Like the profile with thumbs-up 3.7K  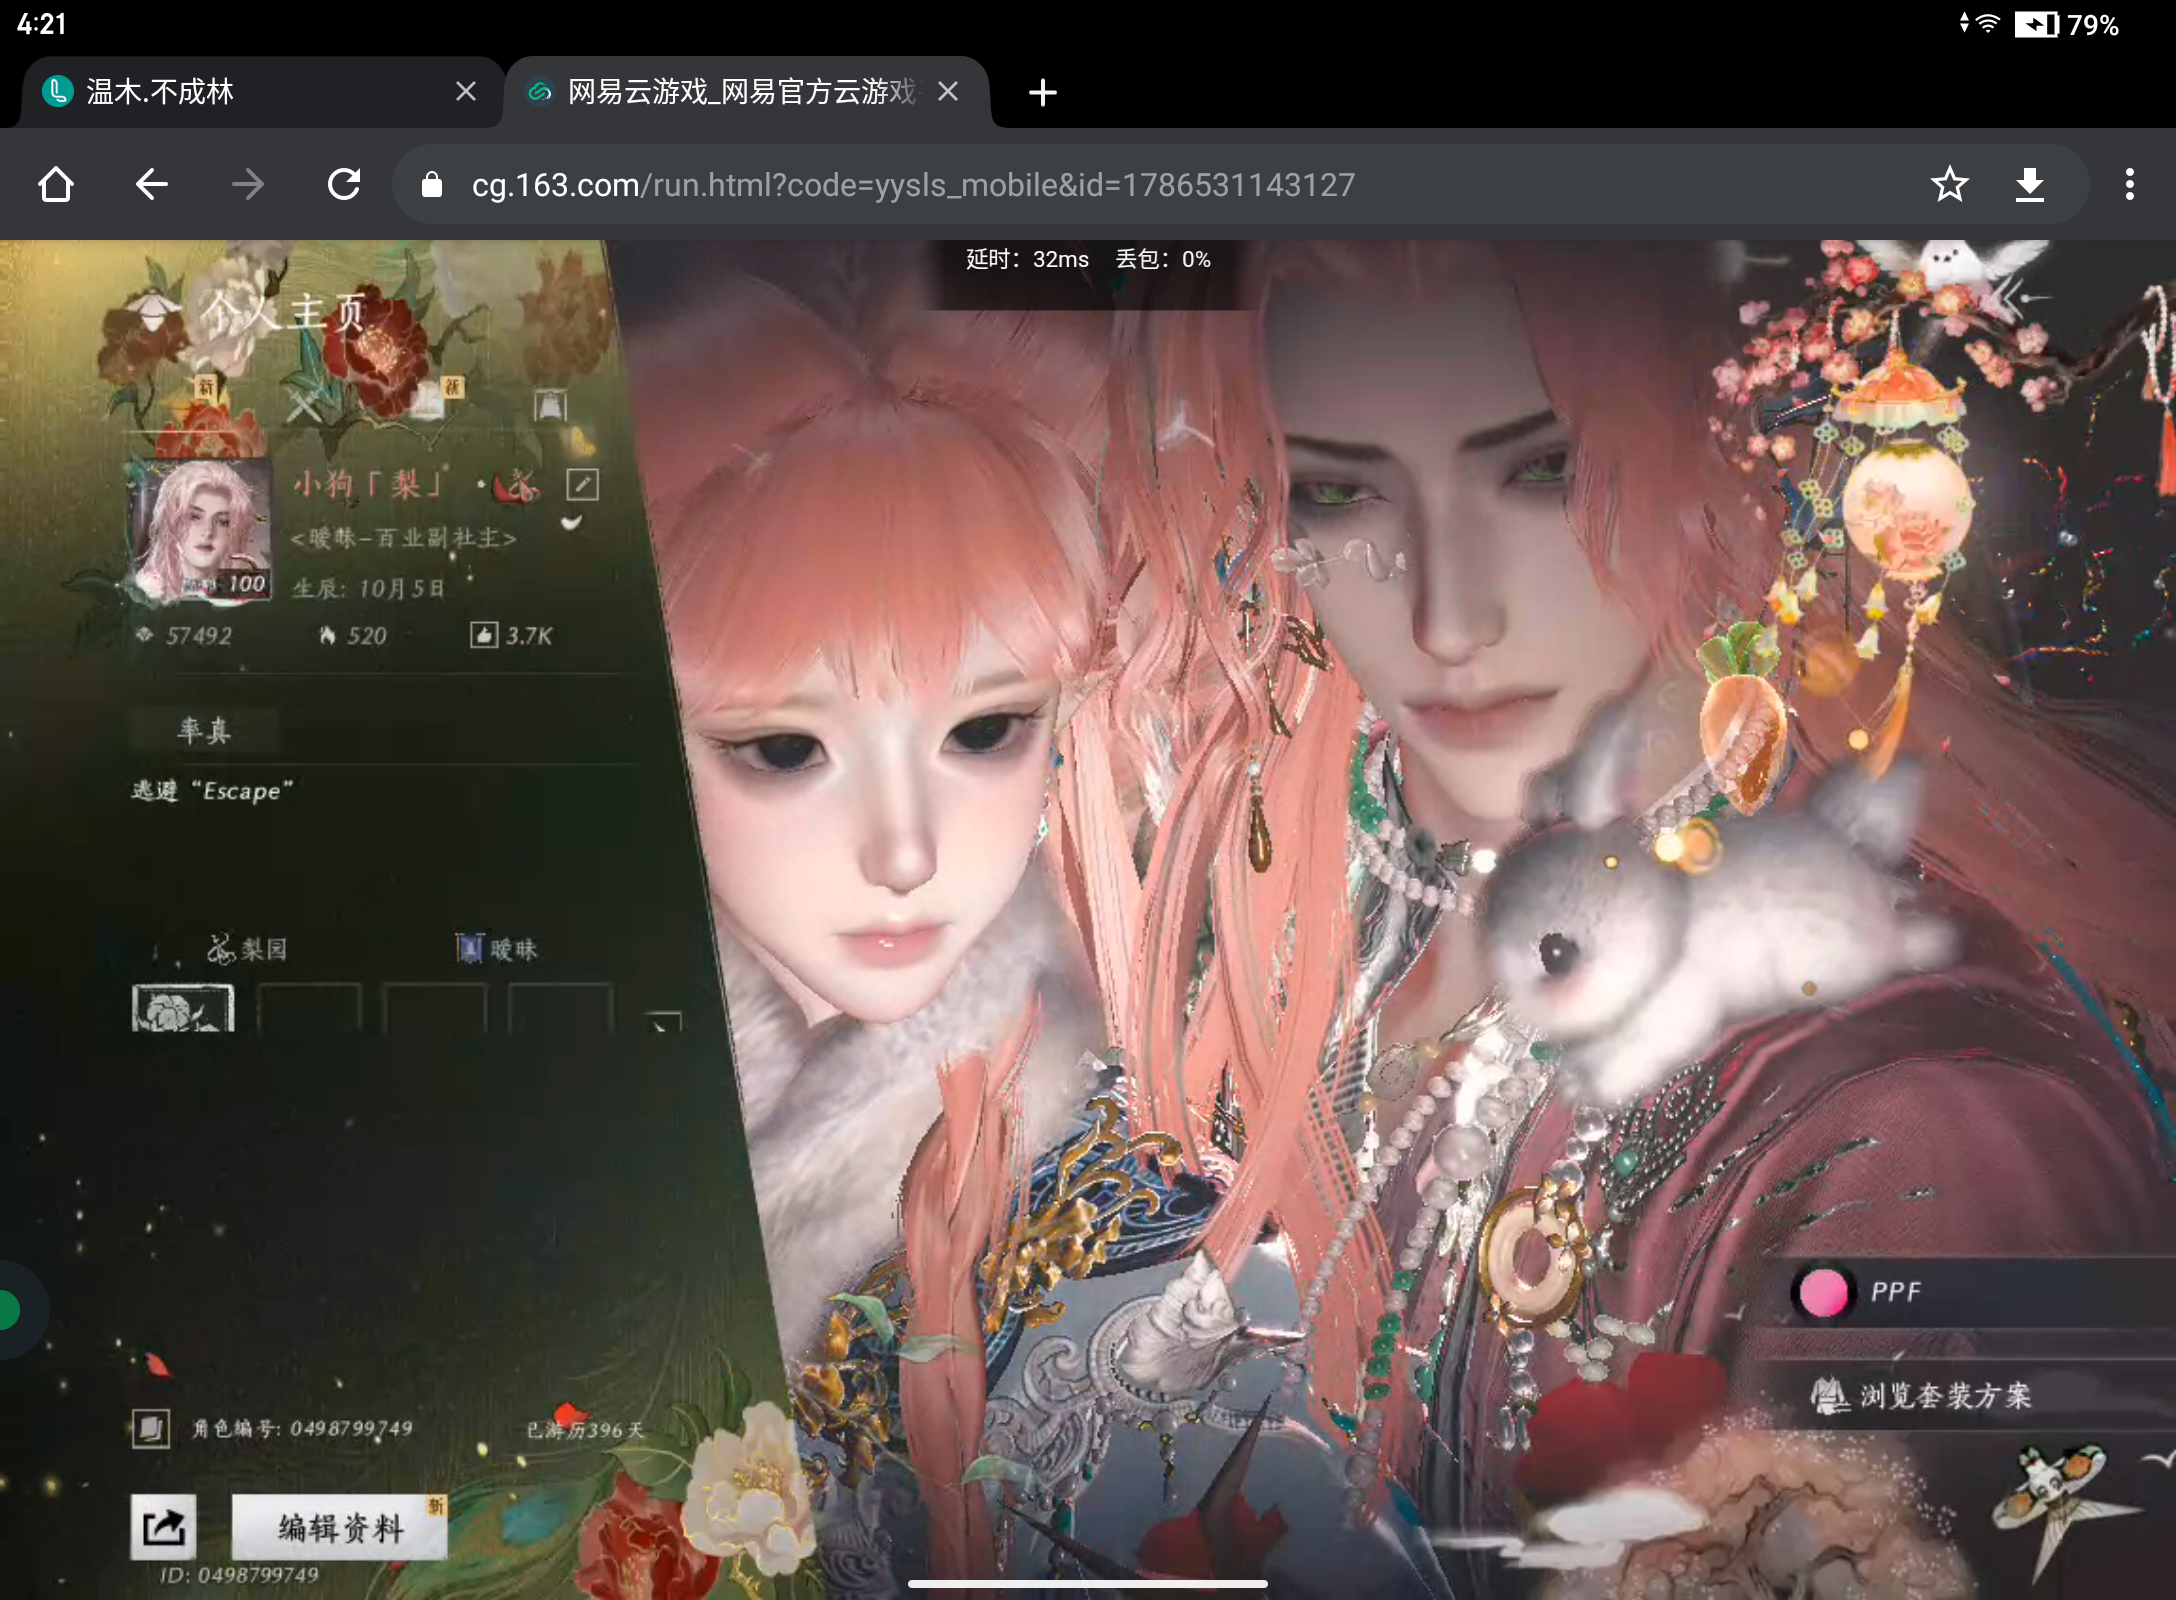click(511, 635)
